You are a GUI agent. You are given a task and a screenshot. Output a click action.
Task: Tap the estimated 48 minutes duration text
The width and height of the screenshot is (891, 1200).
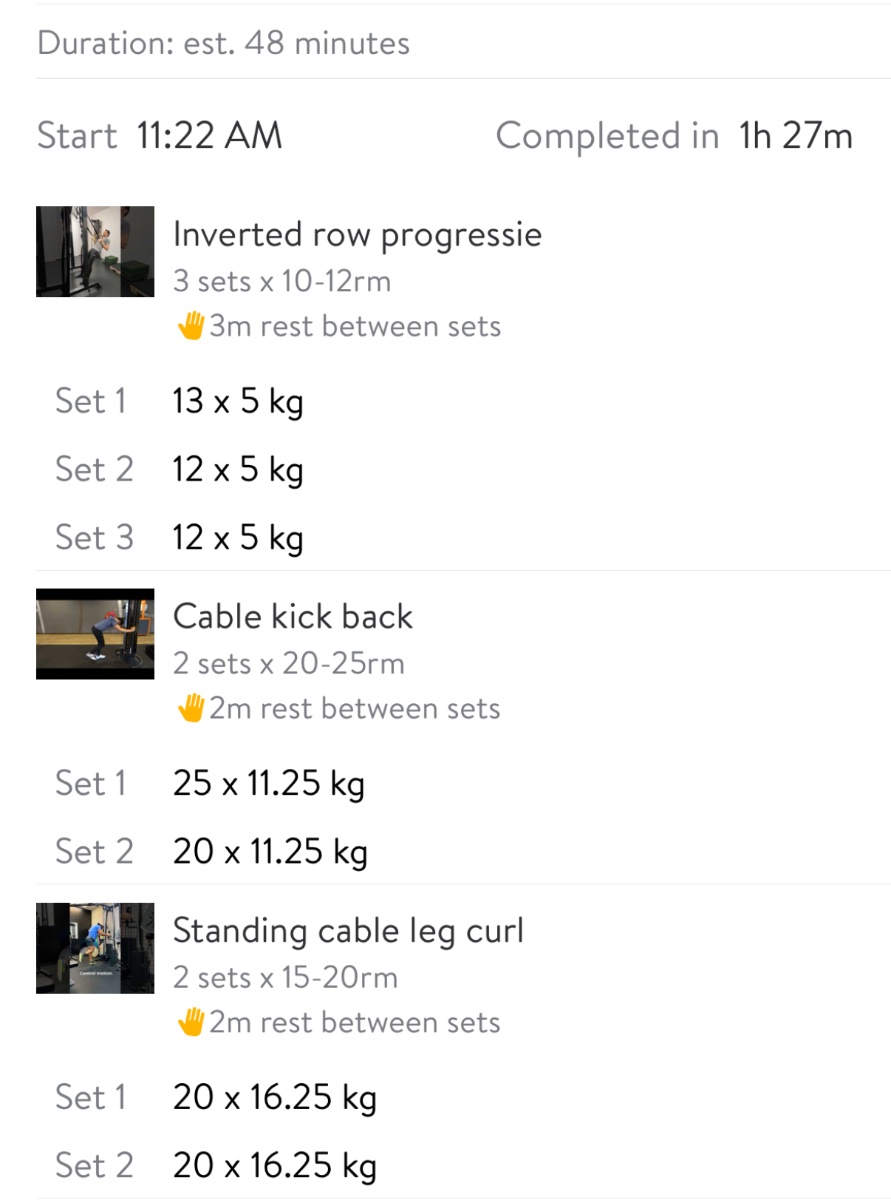click(x=223, y=44)
